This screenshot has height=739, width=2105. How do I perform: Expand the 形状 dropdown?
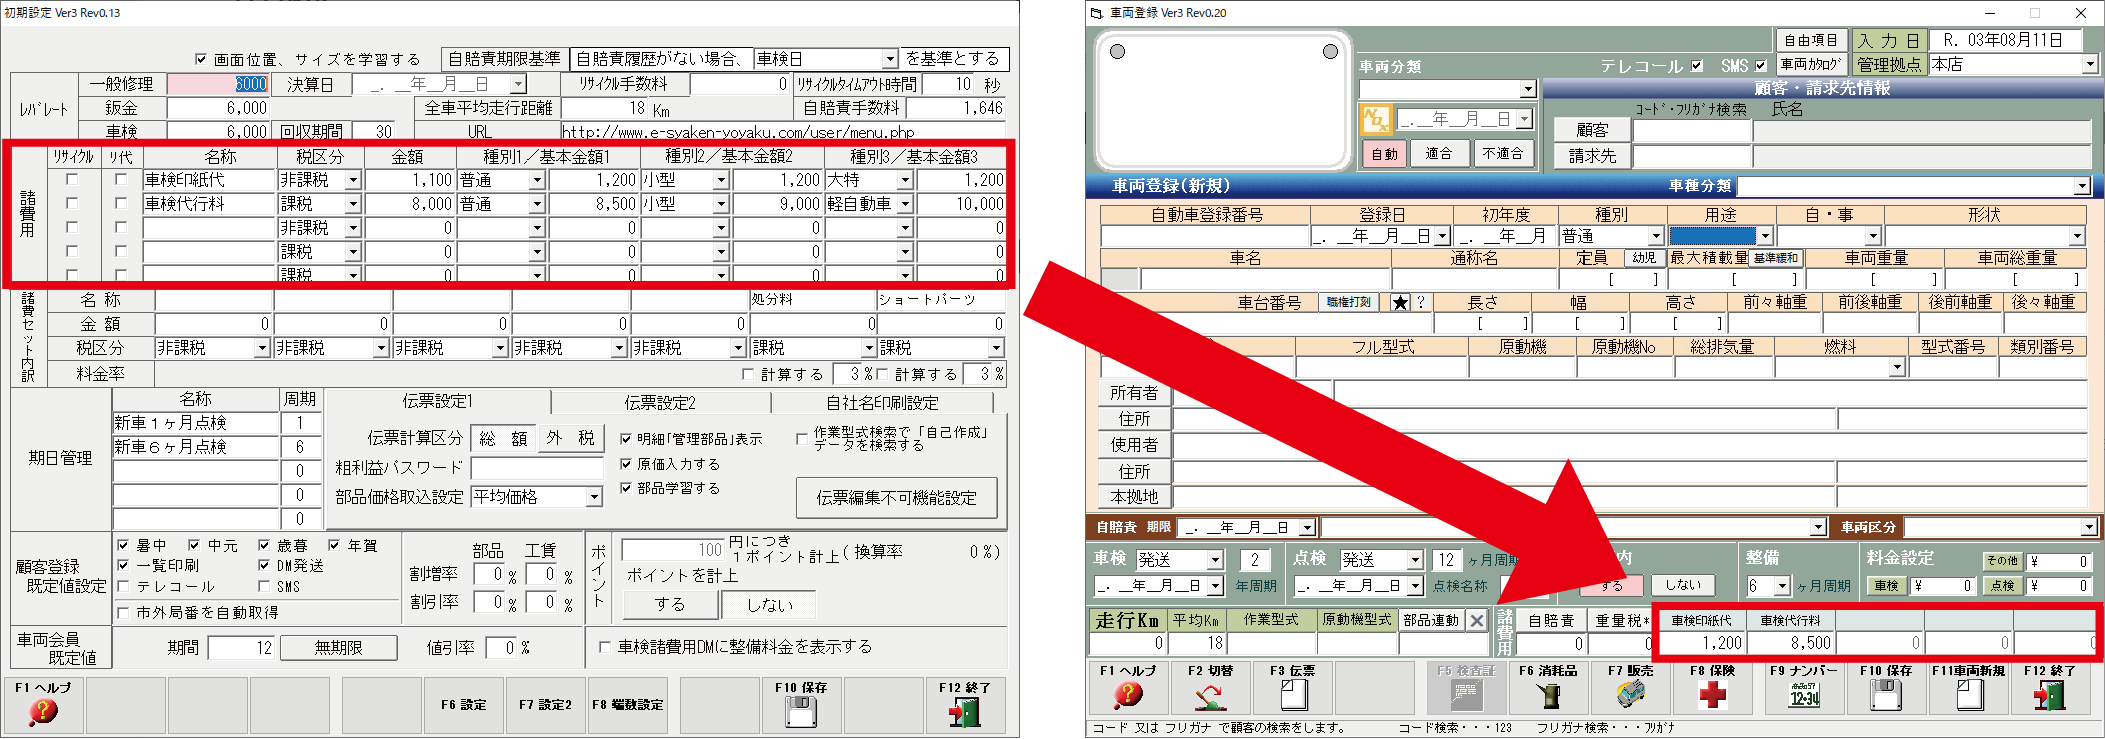(x=2077, y=236)
